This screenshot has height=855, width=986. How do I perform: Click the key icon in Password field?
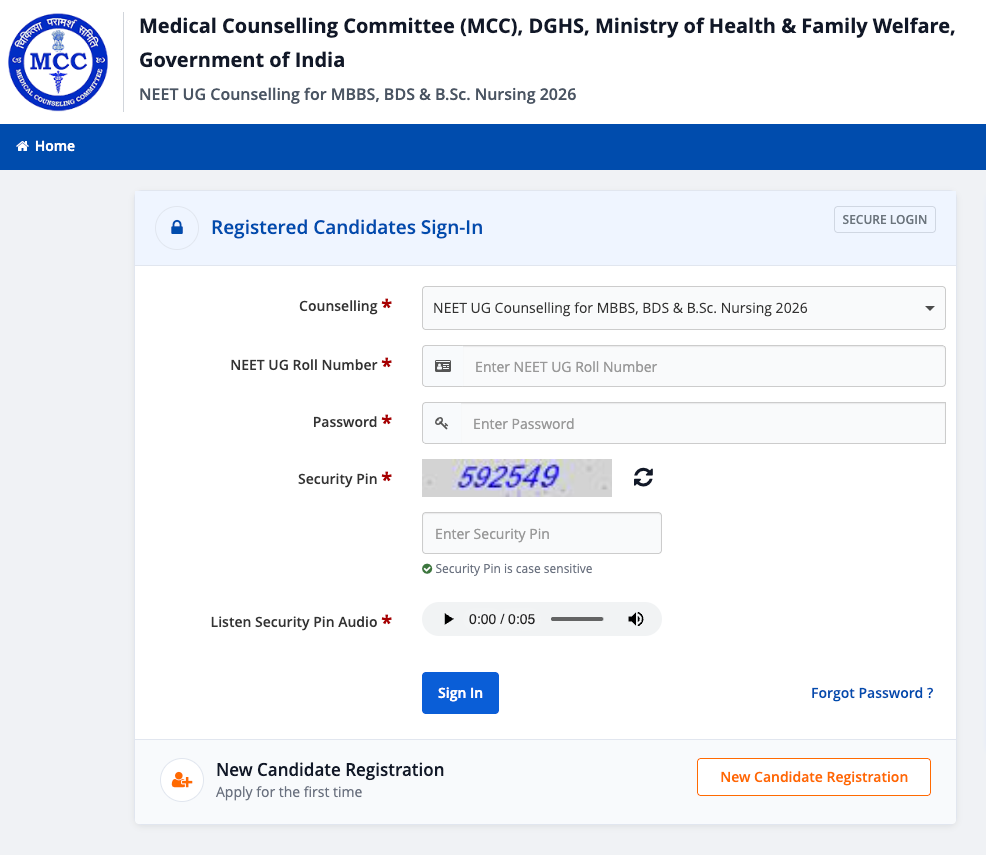pyautogui.click(x=441, y=423)
